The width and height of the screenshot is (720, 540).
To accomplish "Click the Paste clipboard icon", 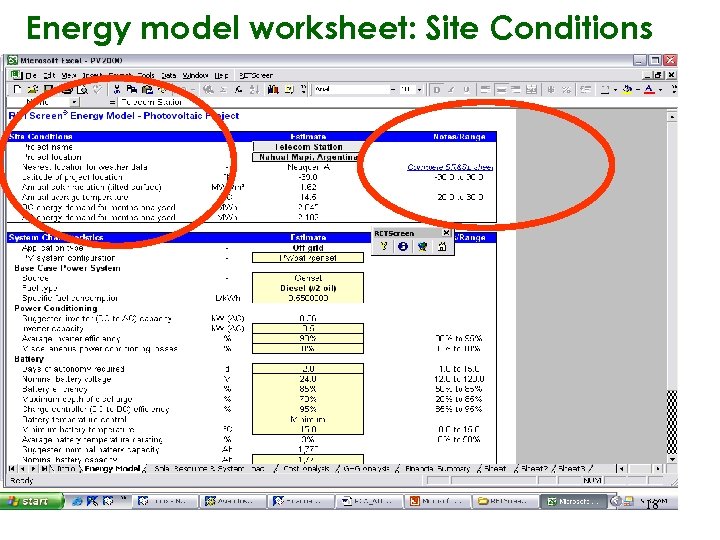I will coord(147,90).
